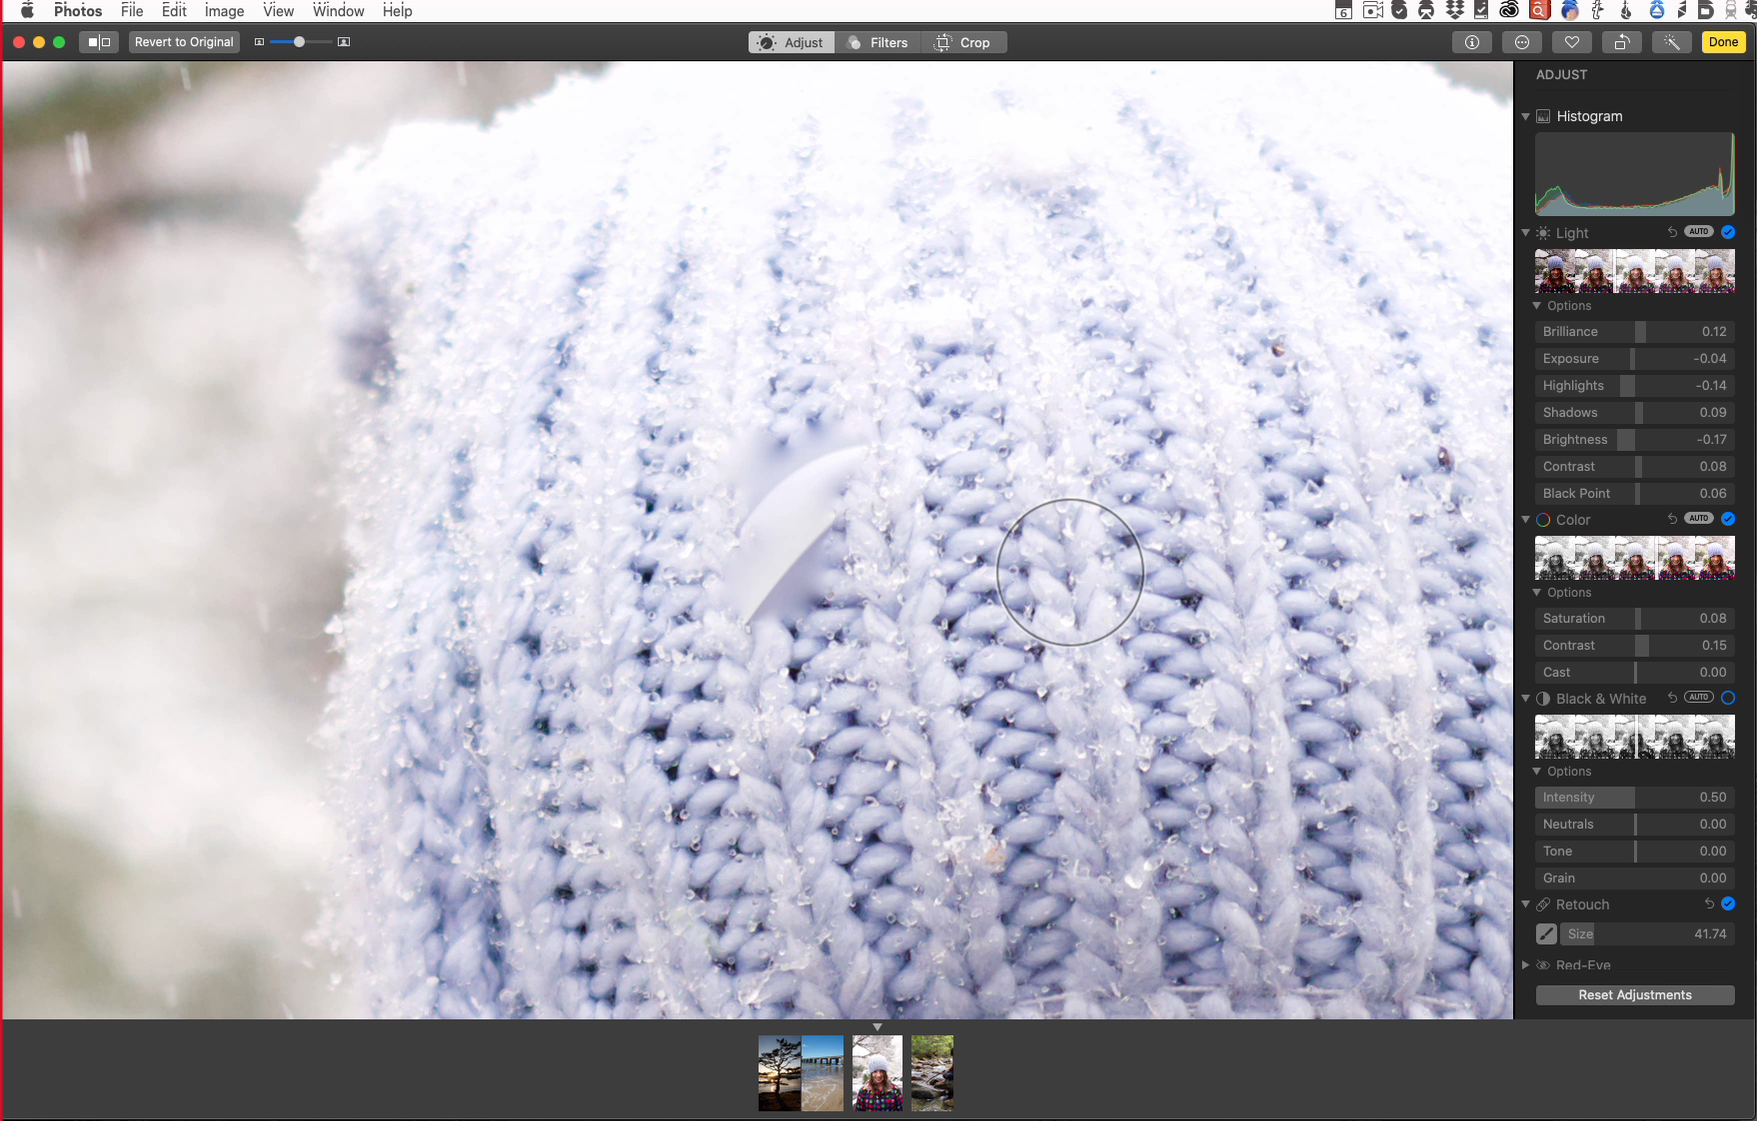1757x1121 pixels.
Task: Select the tree silhouette thumbnail
Action: coord(780,1073)
